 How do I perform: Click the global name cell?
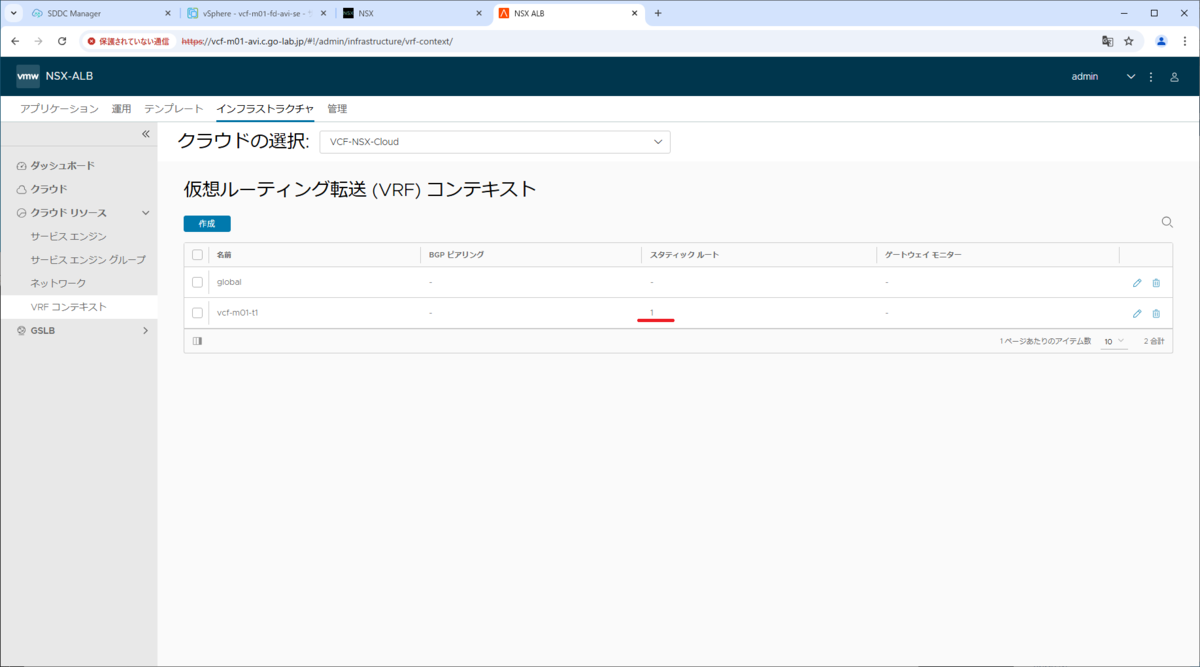pos(229,283)
